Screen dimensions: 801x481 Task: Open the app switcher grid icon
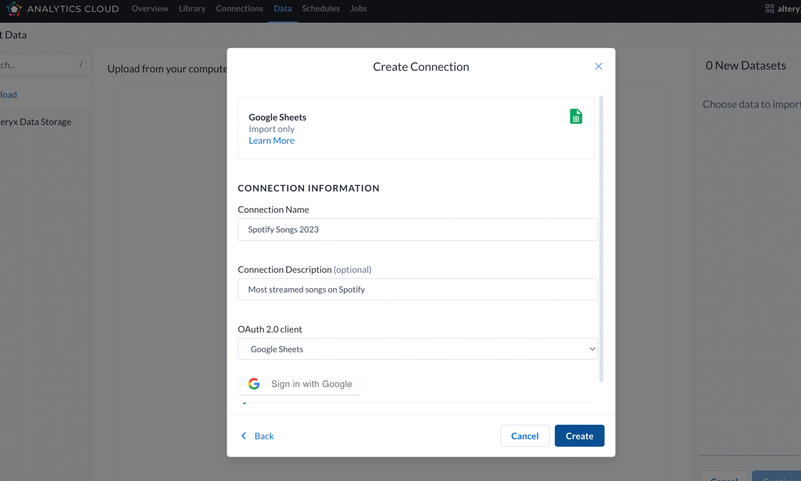pos(769,9)
